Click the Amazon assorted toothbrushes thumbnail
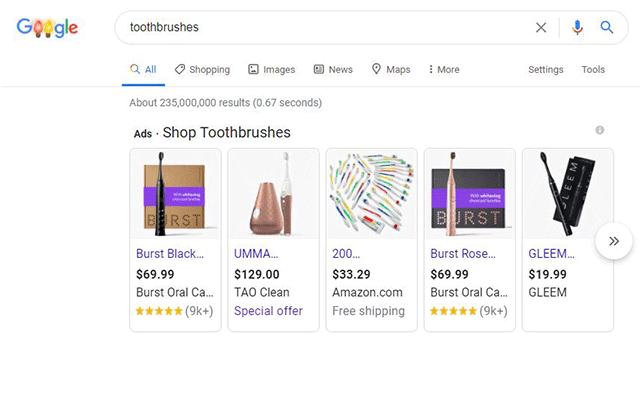The image size is (640, 402). [371, 194]
